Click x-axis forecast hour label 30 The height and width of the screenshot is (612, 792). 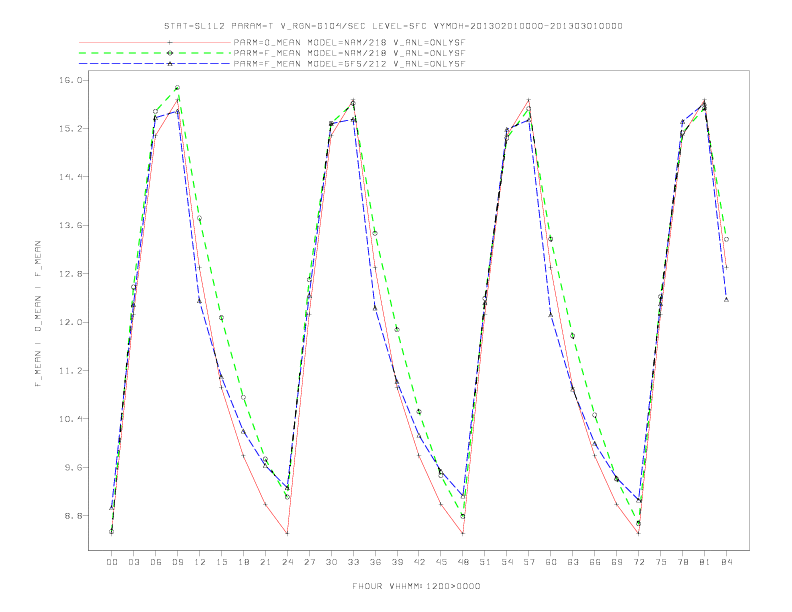click(331, 562)
